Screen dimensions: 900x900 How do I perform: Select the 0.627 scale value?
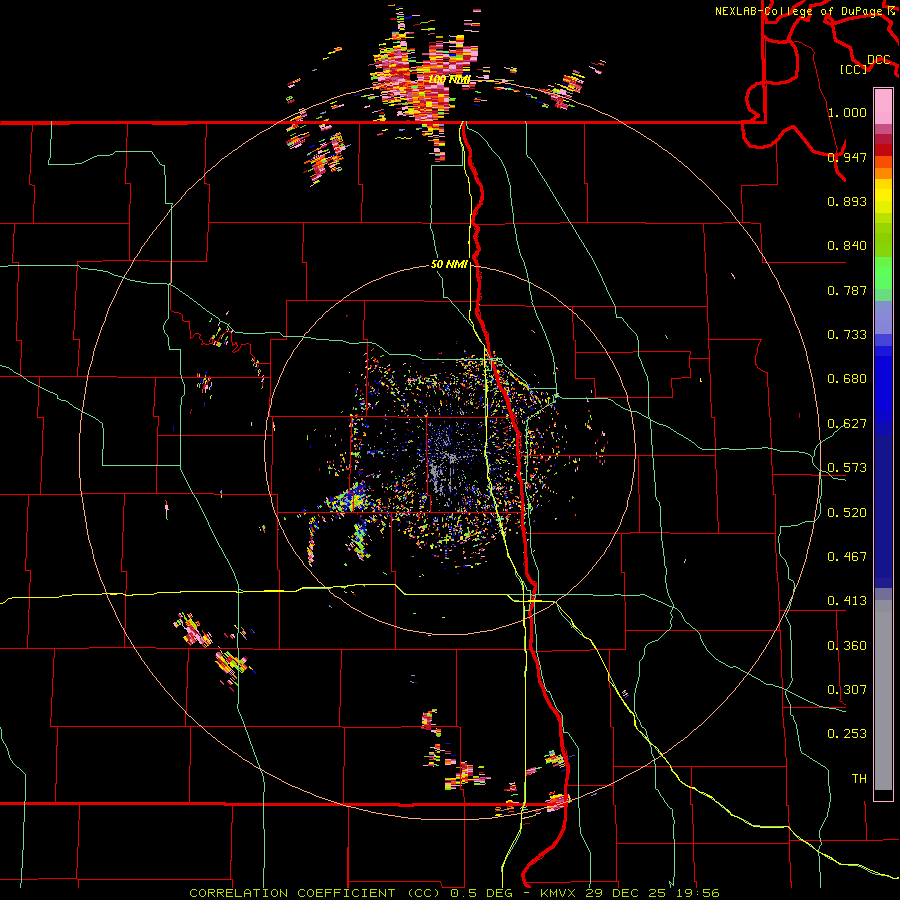click(847, 424)
